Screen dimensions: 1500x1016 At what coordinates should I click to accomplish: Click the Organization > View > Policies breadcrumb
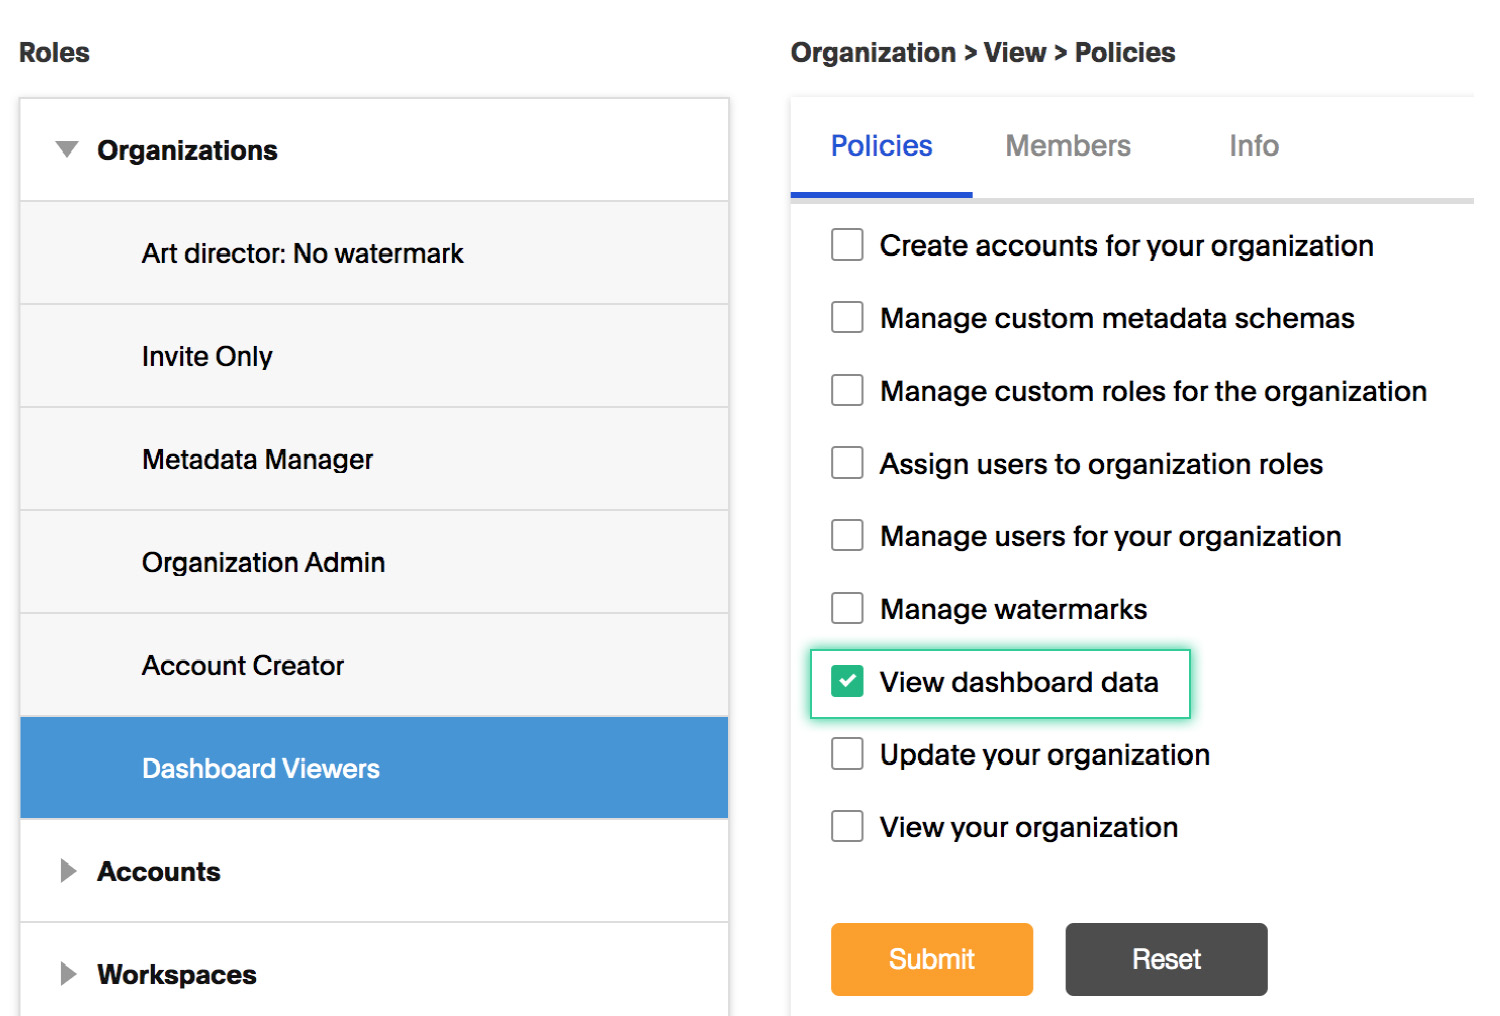pyautogui.click(x=983, y=52)
